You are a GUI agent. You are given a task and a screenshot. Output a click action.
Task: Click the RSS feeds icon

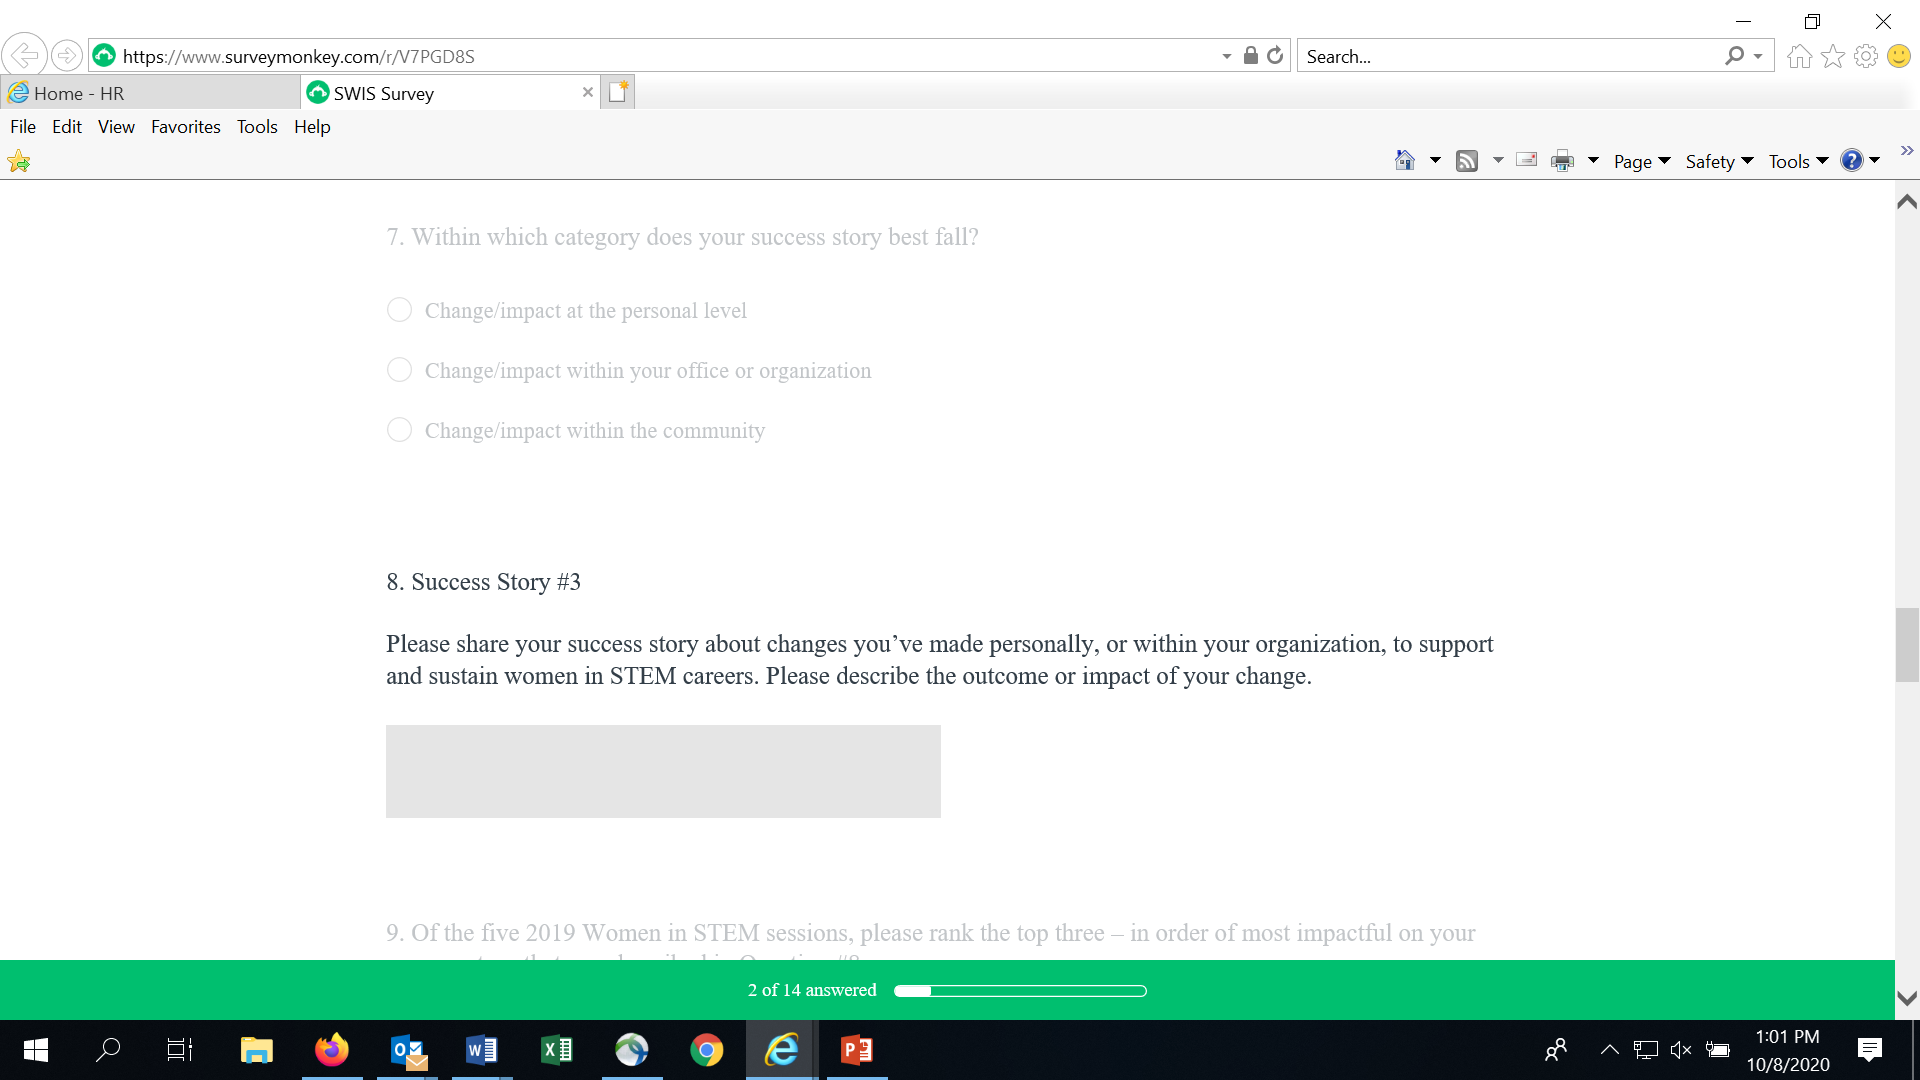click(1466, 161)
